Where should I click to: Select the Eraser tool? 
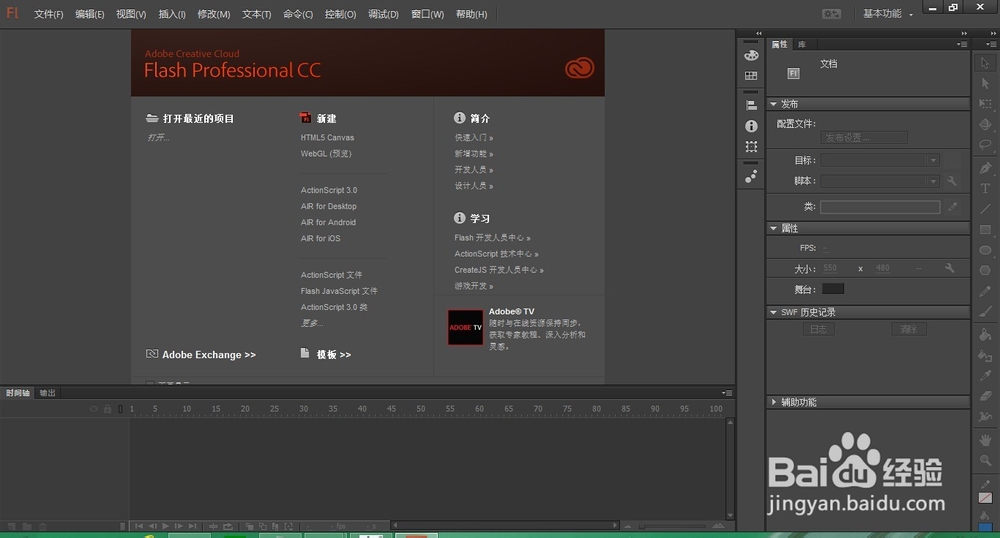[x=985, y=396]
